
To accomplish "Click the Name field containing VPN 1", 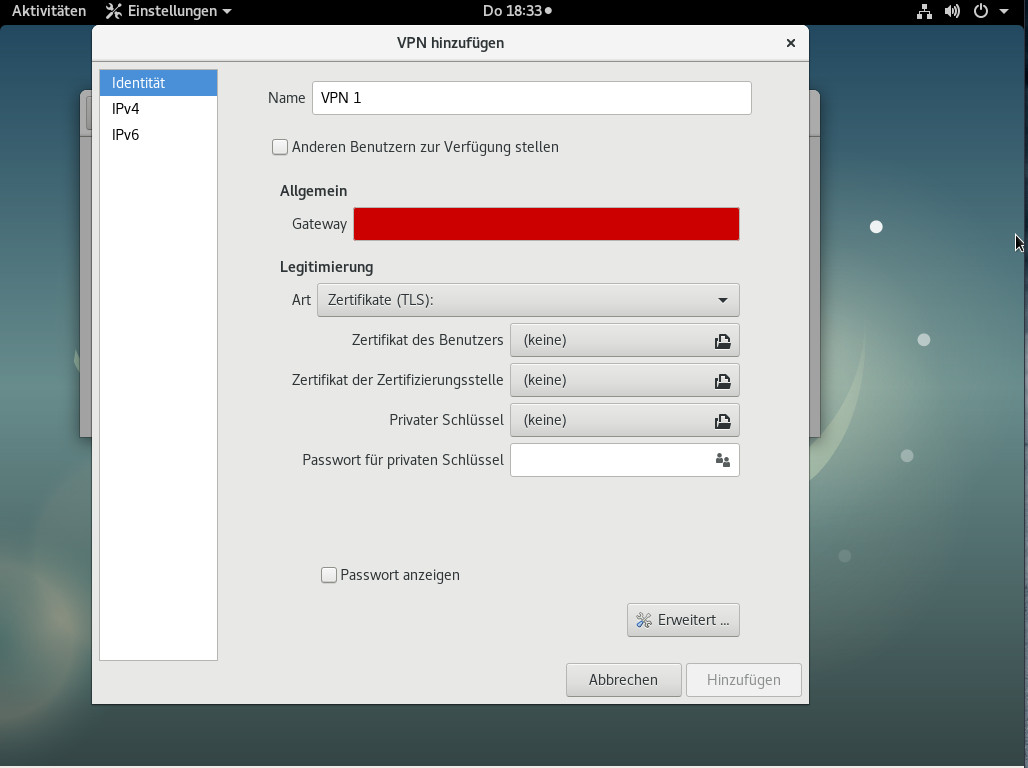I will 532,98.
